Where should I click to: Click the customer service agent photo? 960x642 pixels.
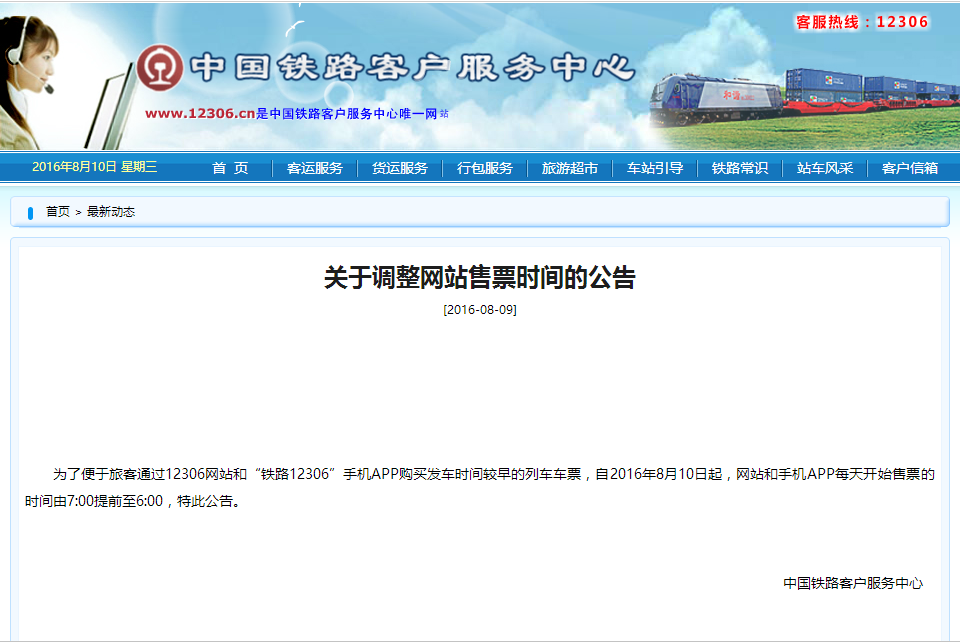[31, 81]
